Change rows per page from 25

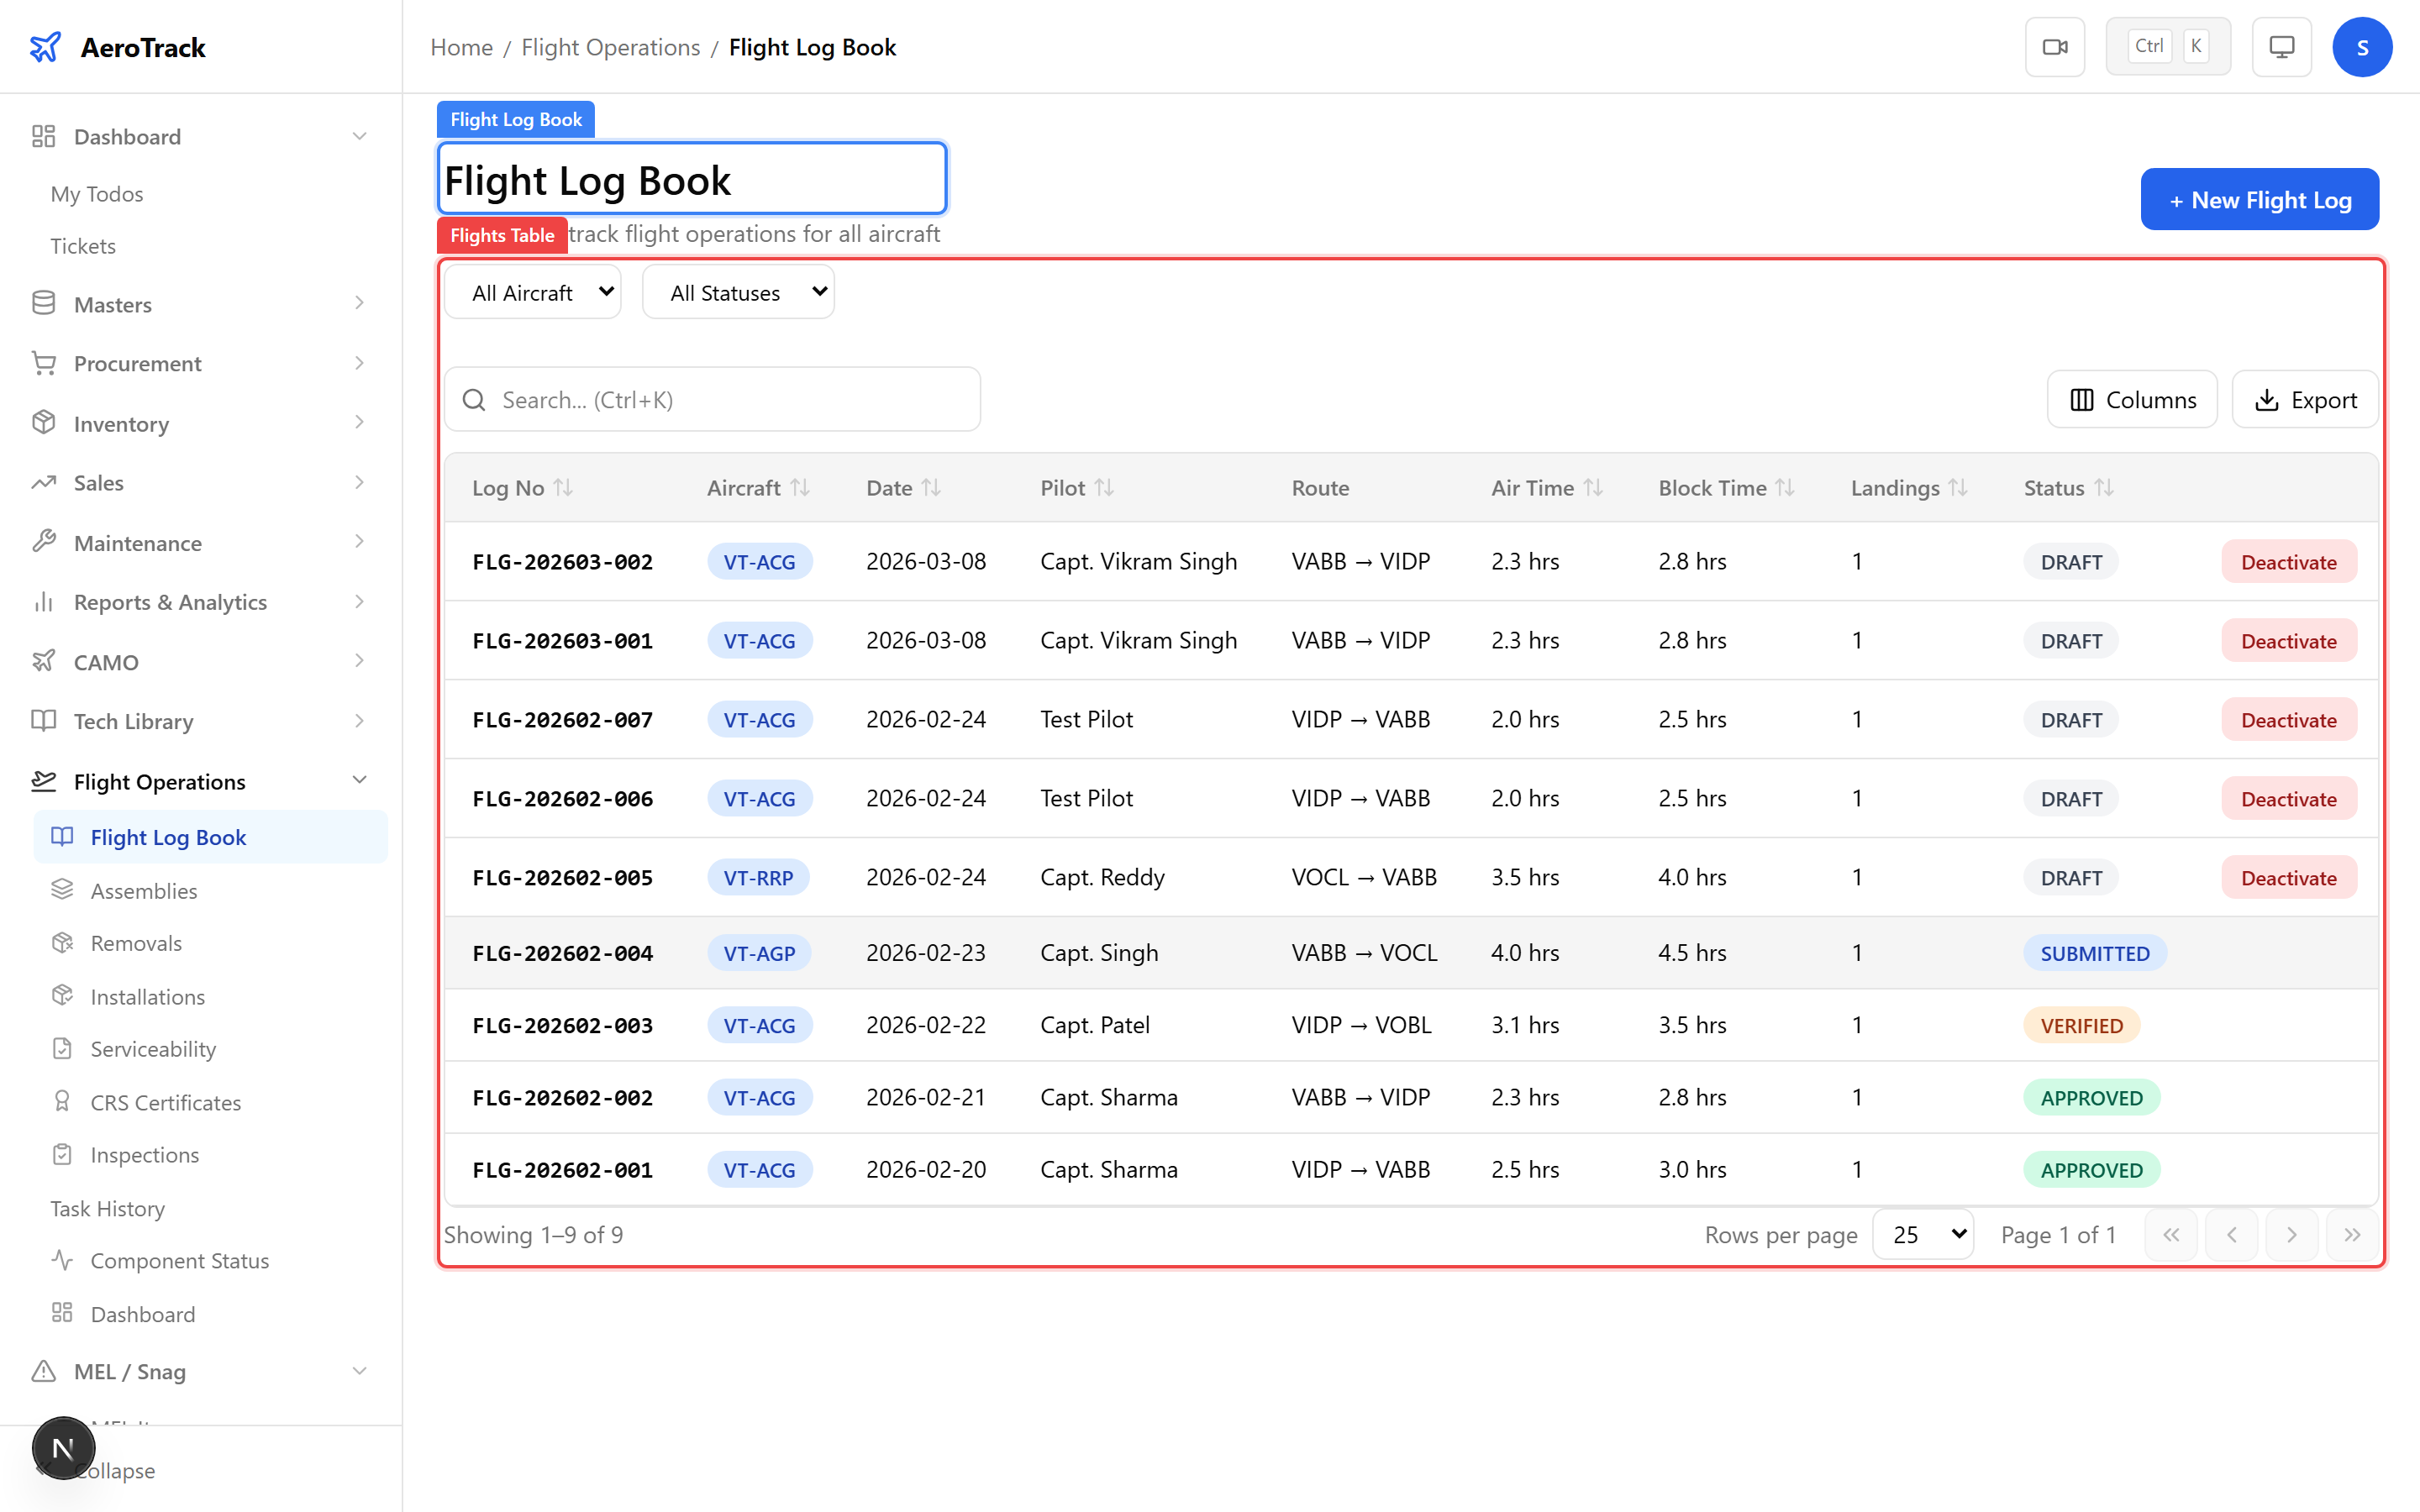pyautogui.click(x=1923, y=1234)
